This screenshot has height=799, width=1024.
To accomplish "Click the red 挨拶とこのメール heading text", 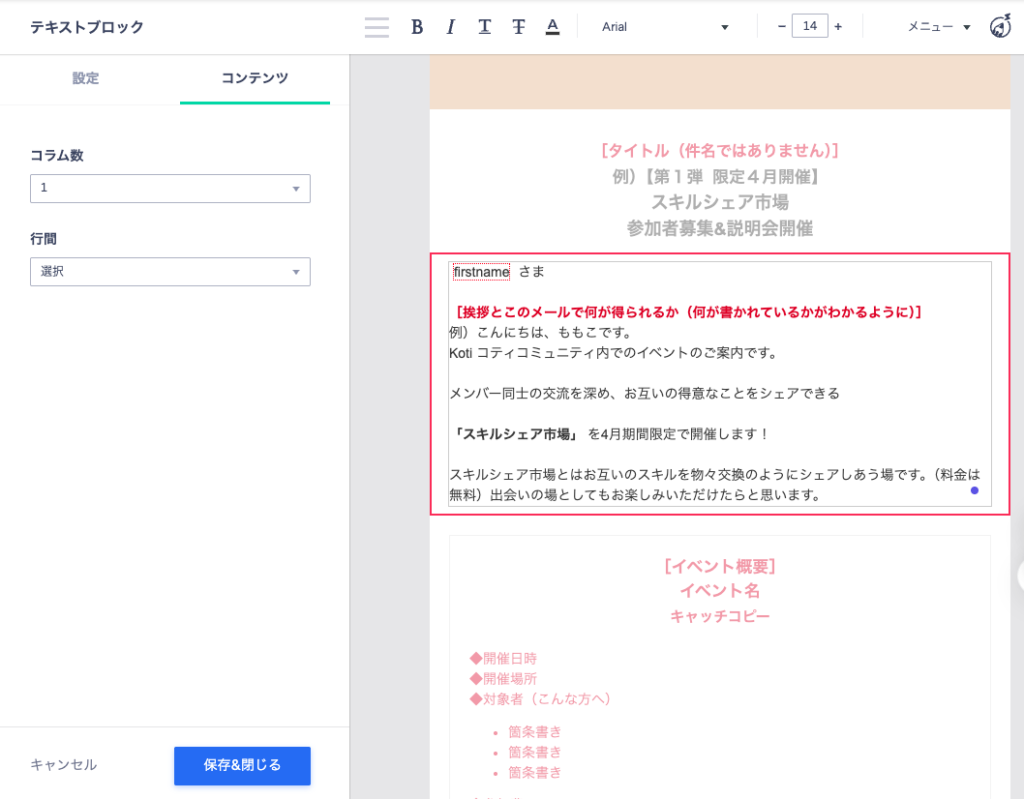I will [x=687, y=312].
